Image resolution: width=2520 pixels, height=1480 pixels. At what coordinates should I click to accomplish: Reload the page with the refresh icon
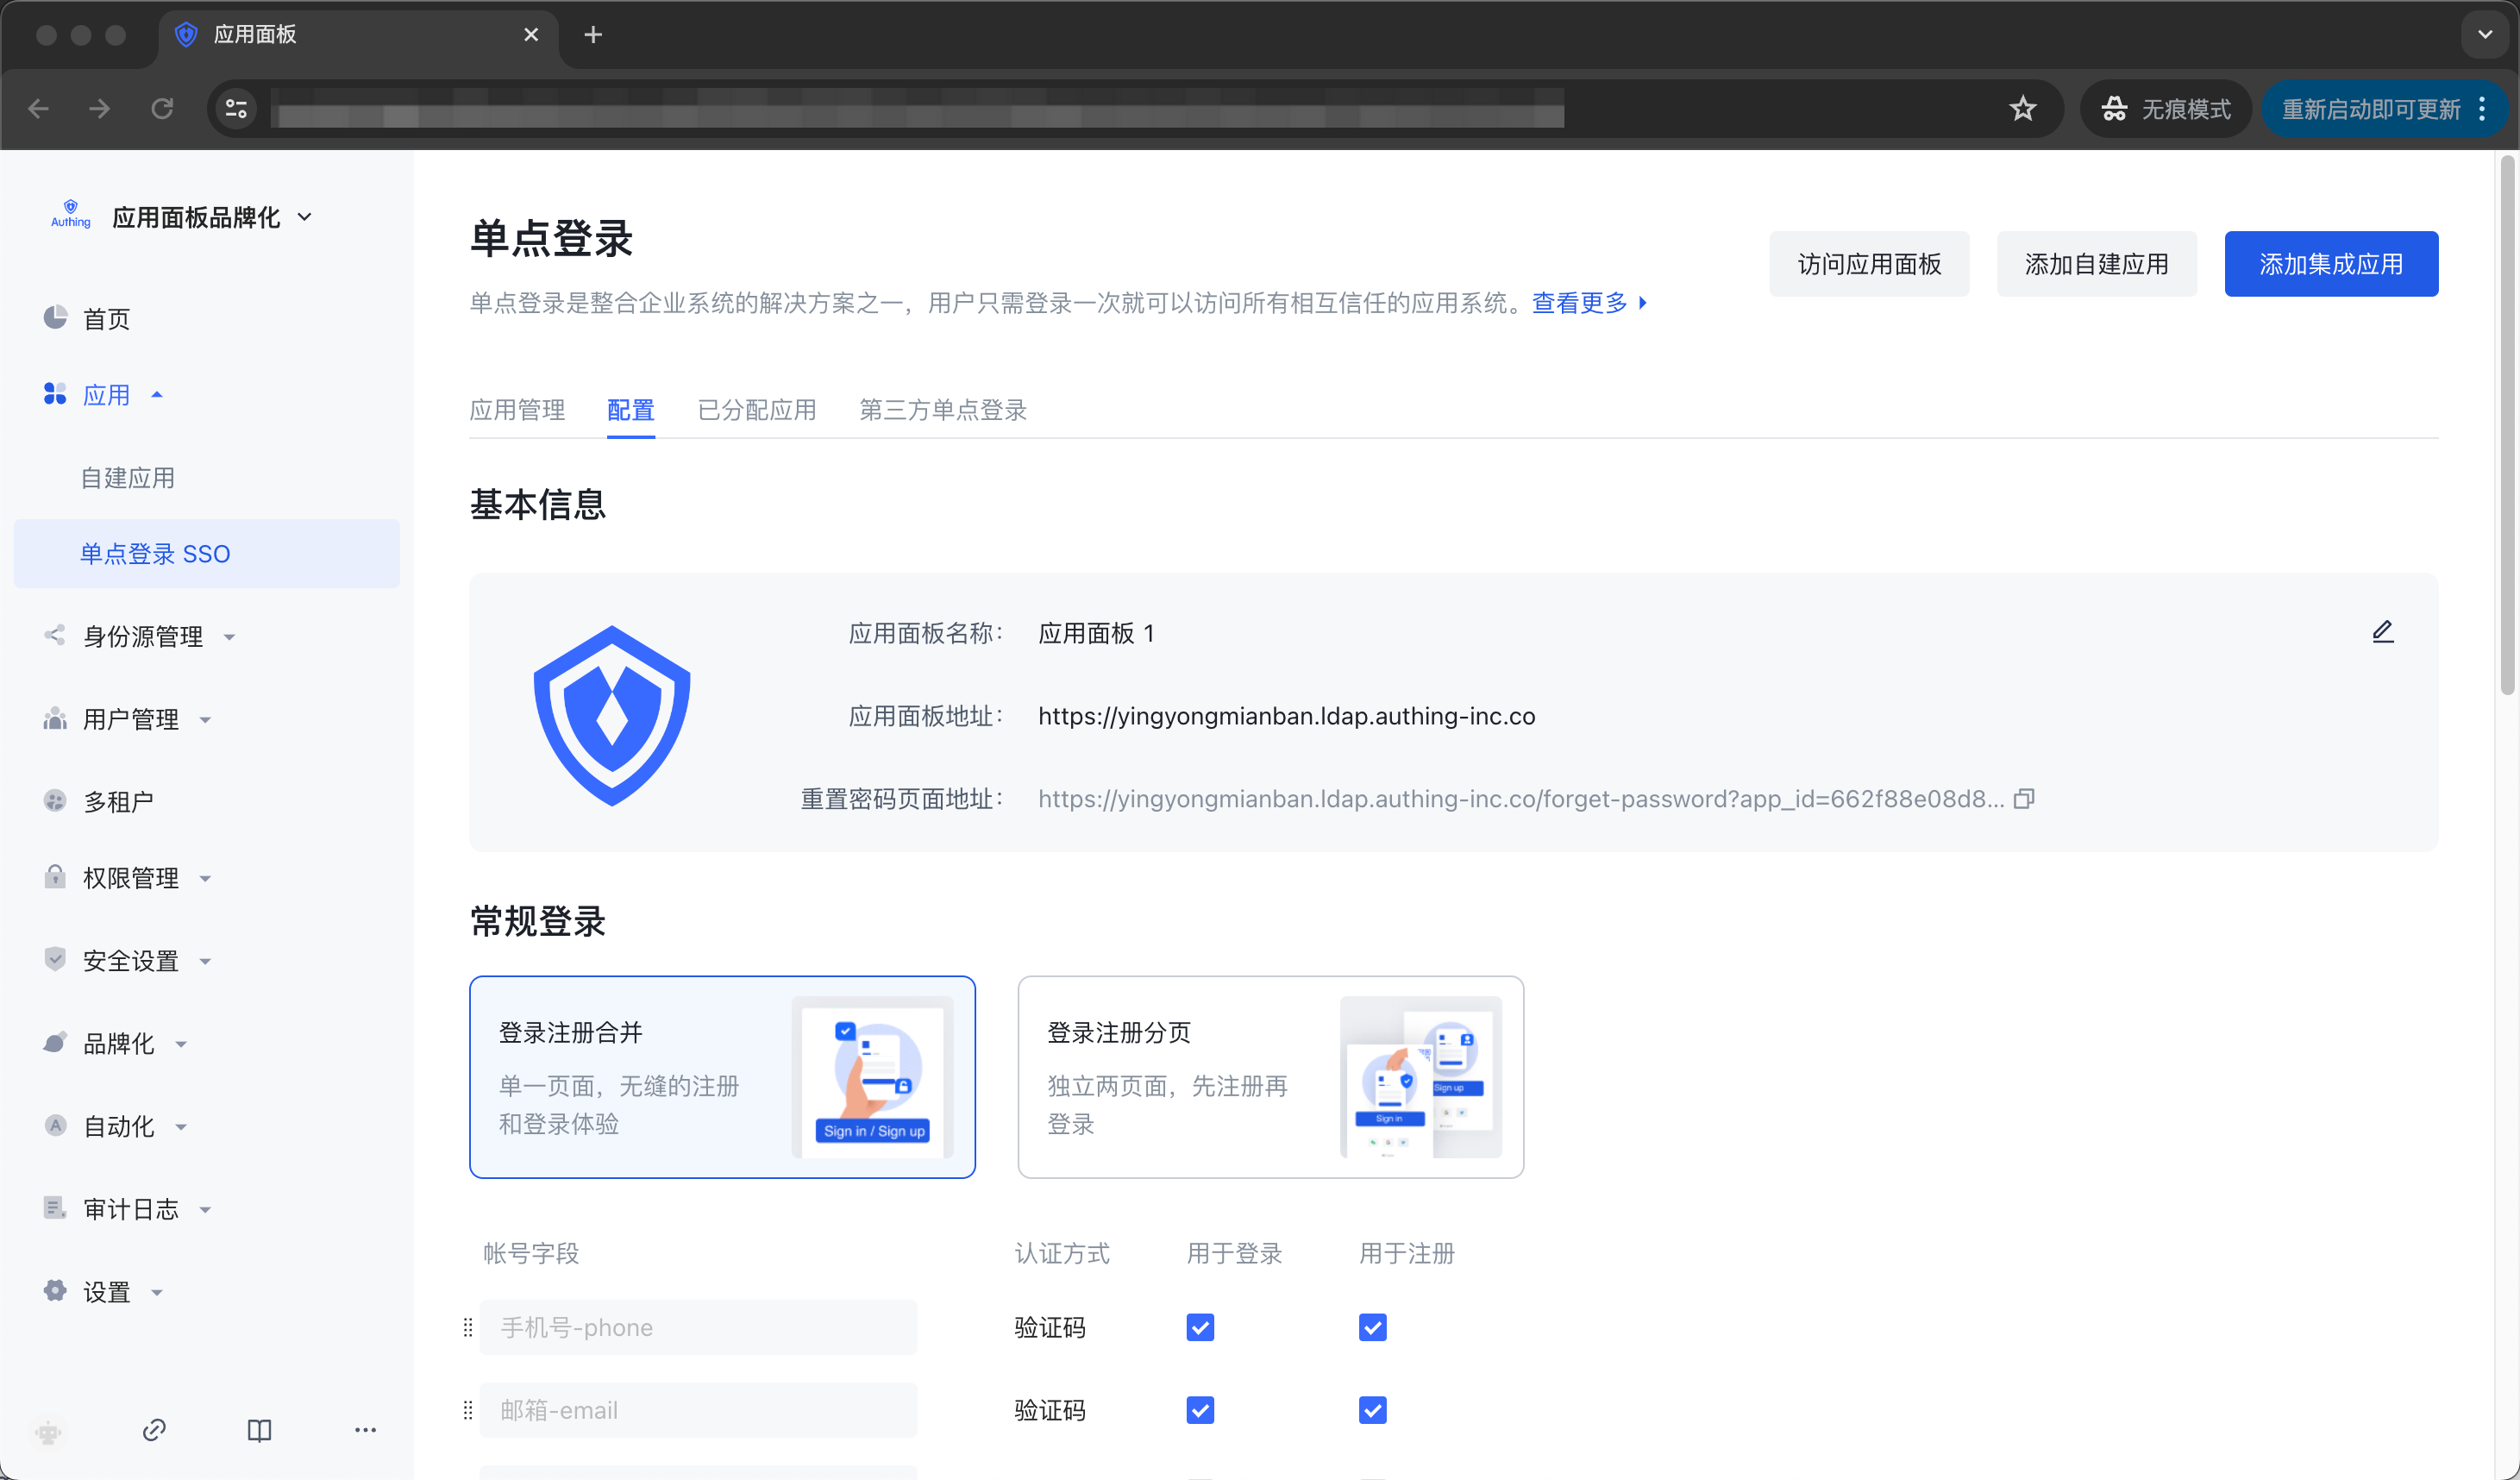tap(162, 108)
